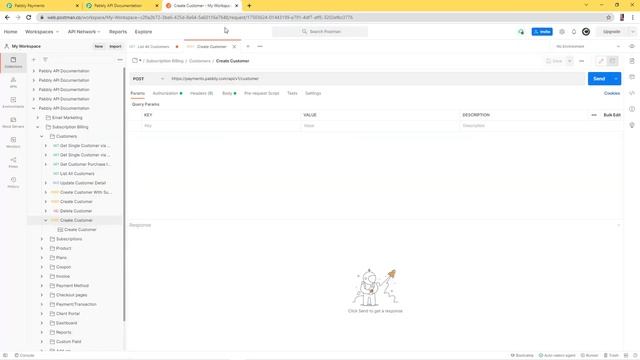This screenshot has height=360, width=640.
Task: Switch to the Body tab
Action: pyautogui.click(x=229, y=93)
